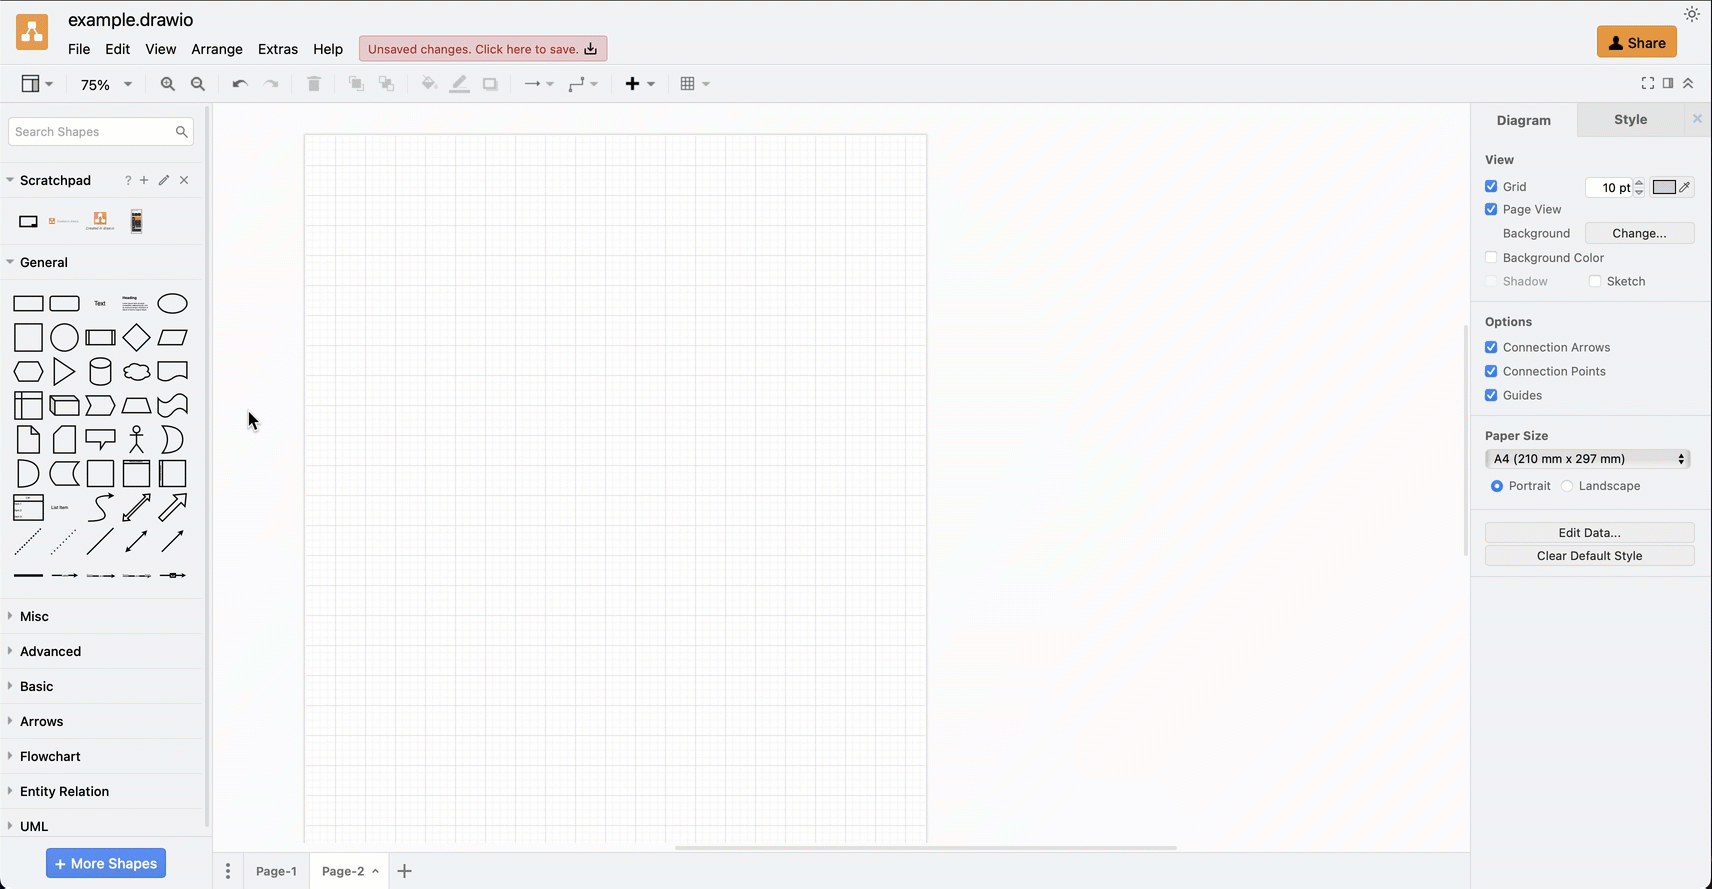Open the sidebar view layout dropdown
This screenshot has width=1712, height=889.
[37, 84]
